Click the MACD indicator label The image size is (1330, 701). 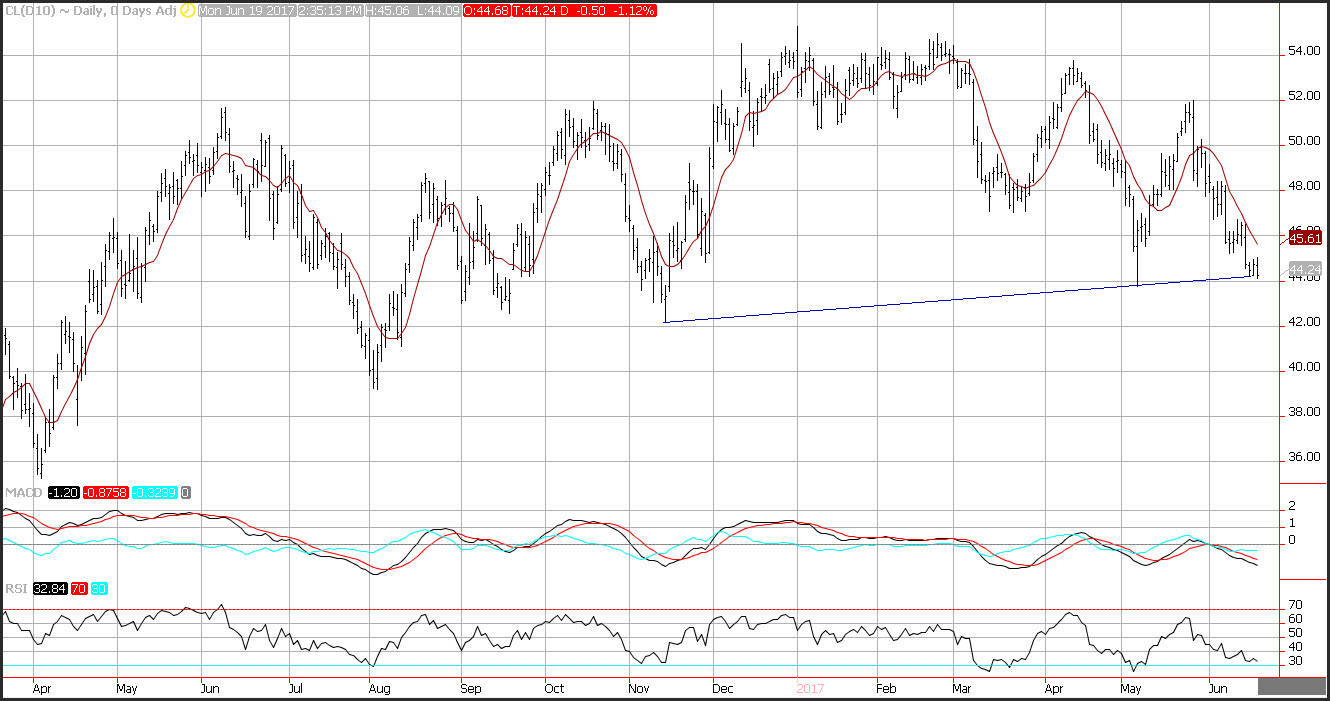coord(23,493)
